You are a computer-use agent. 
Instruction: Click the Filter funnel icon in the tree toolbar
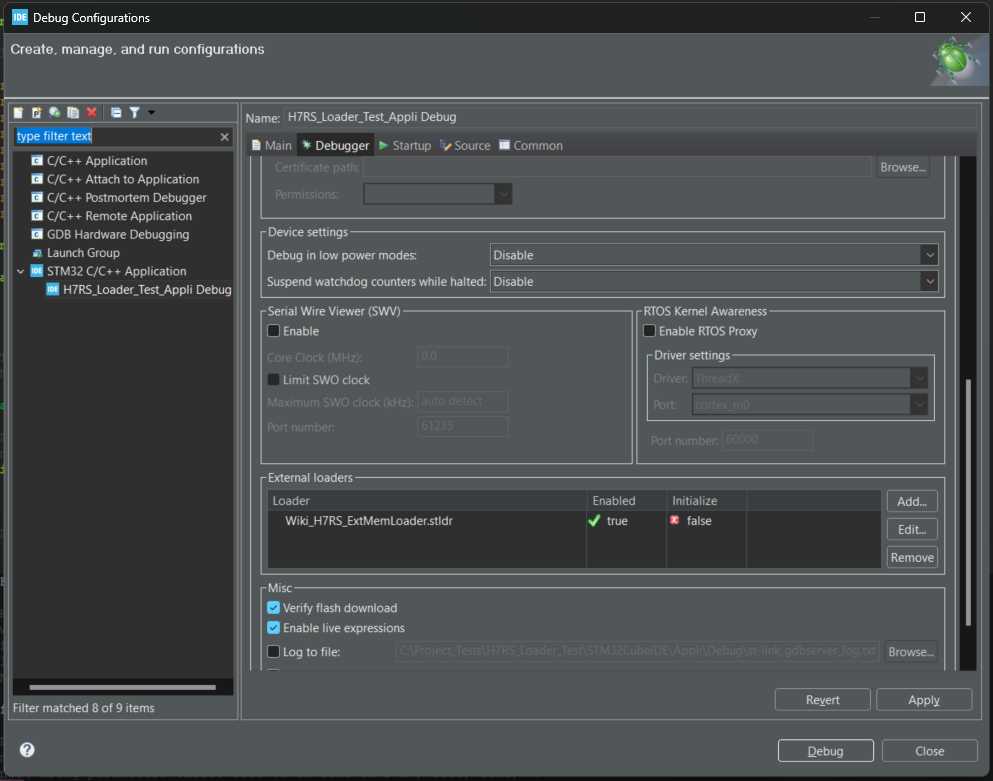tap(134, 112)
